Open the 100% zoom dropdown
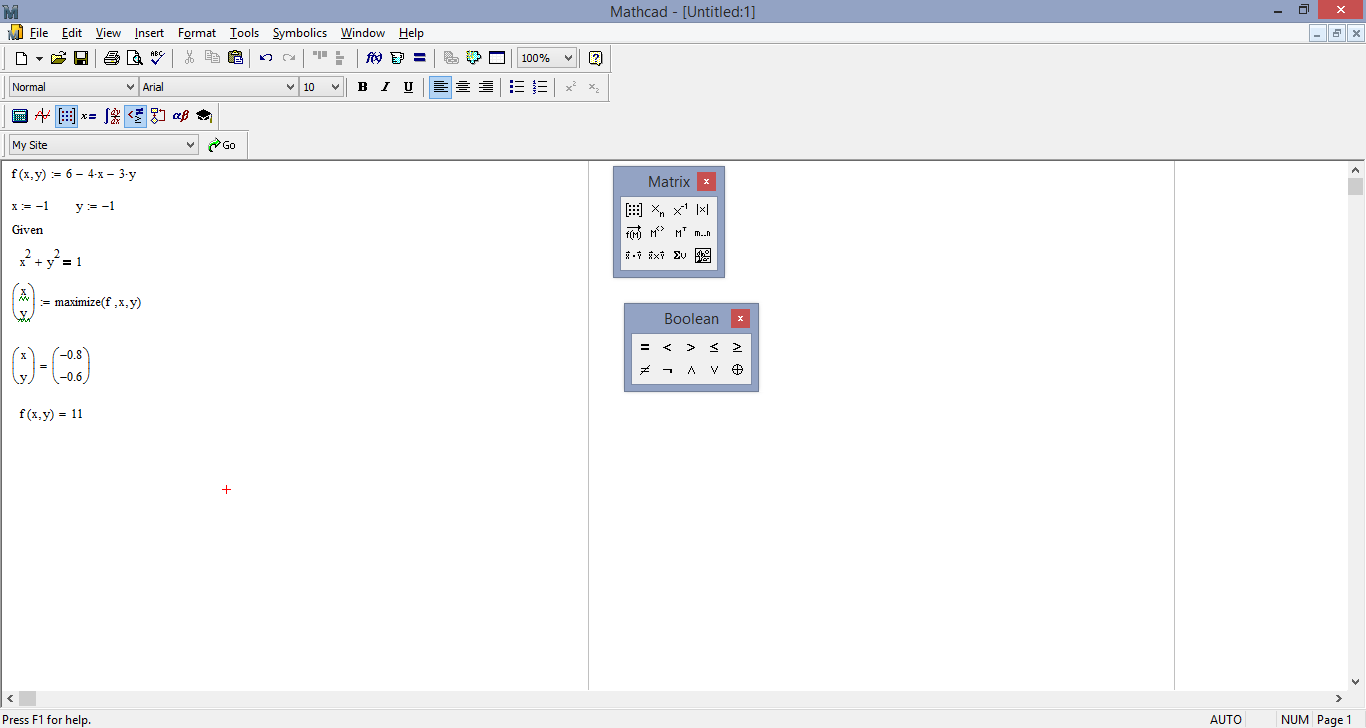The height and width of the screenshot is (728, 1366). pyautogui.click(x=568, y=58)
